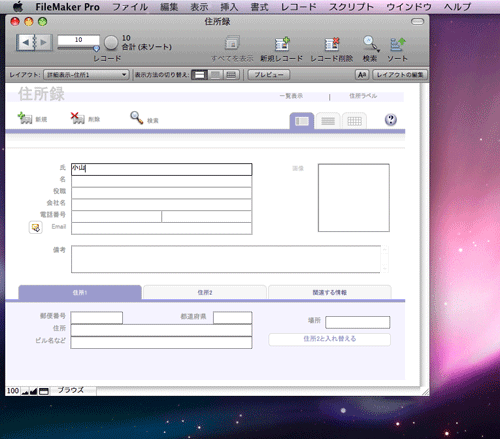Click the プレビュー button
Screen dimensions: 500x439
pyautogui.click(x=269, y=75)
